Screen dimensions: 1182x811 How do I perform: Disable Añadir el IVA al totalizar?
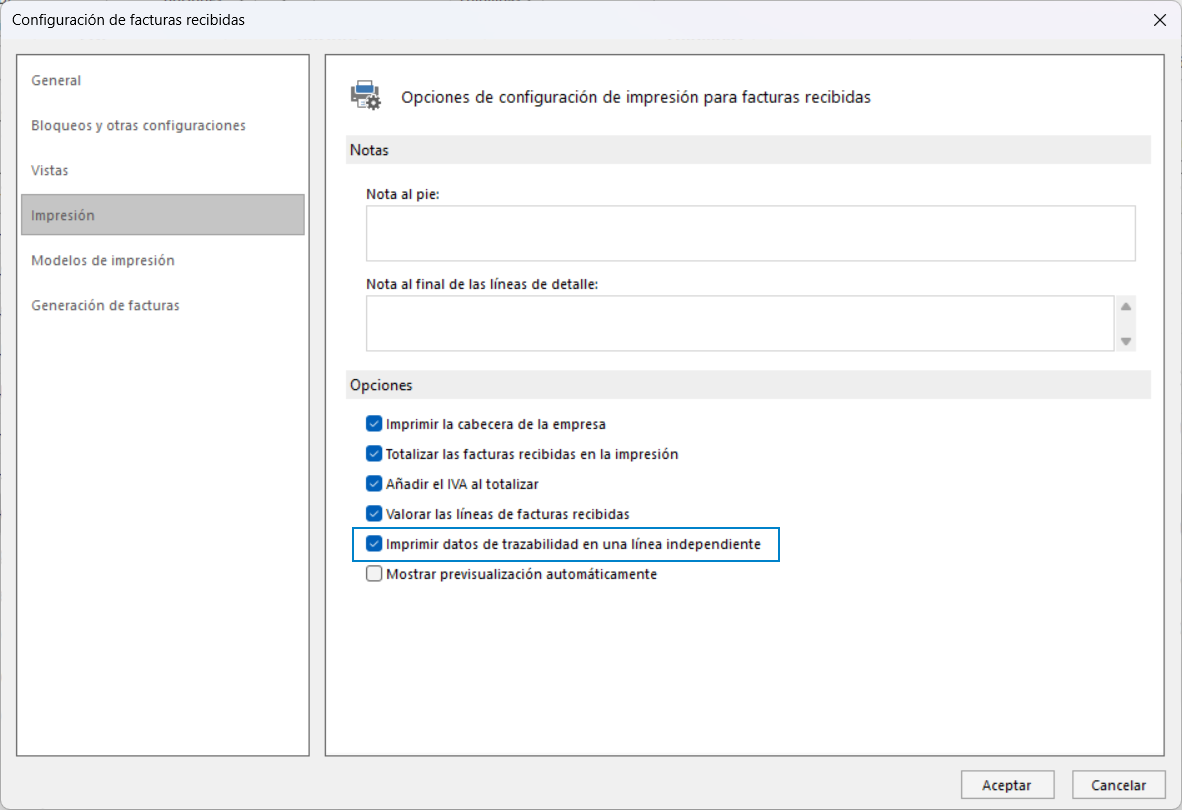(374, 484)
